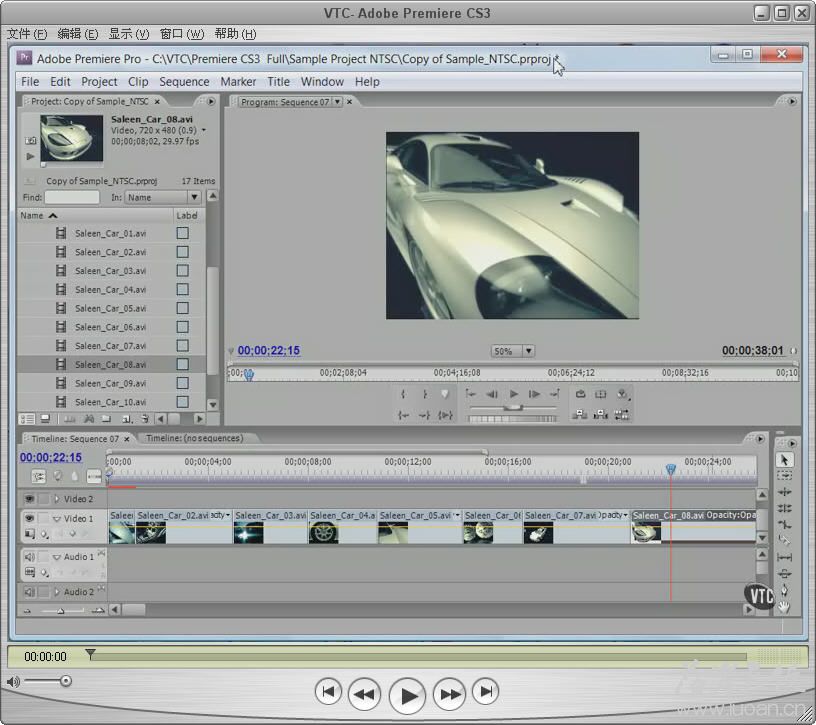
Task: Select the Selection arrow tool
Action: pyautogui.click(x=784, y=460)
